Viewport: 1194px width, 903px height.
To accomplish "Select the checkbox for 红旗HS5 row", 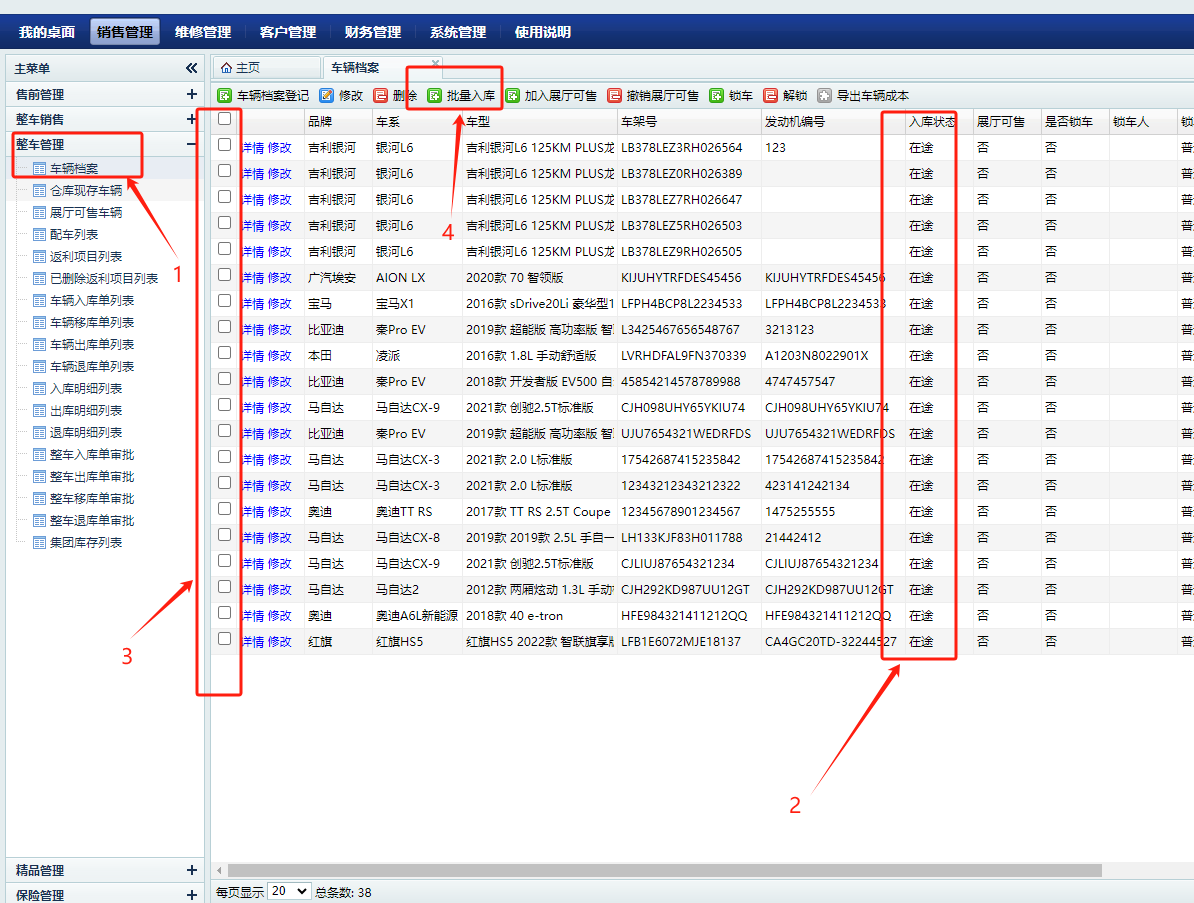I will [x=225, y=639].
